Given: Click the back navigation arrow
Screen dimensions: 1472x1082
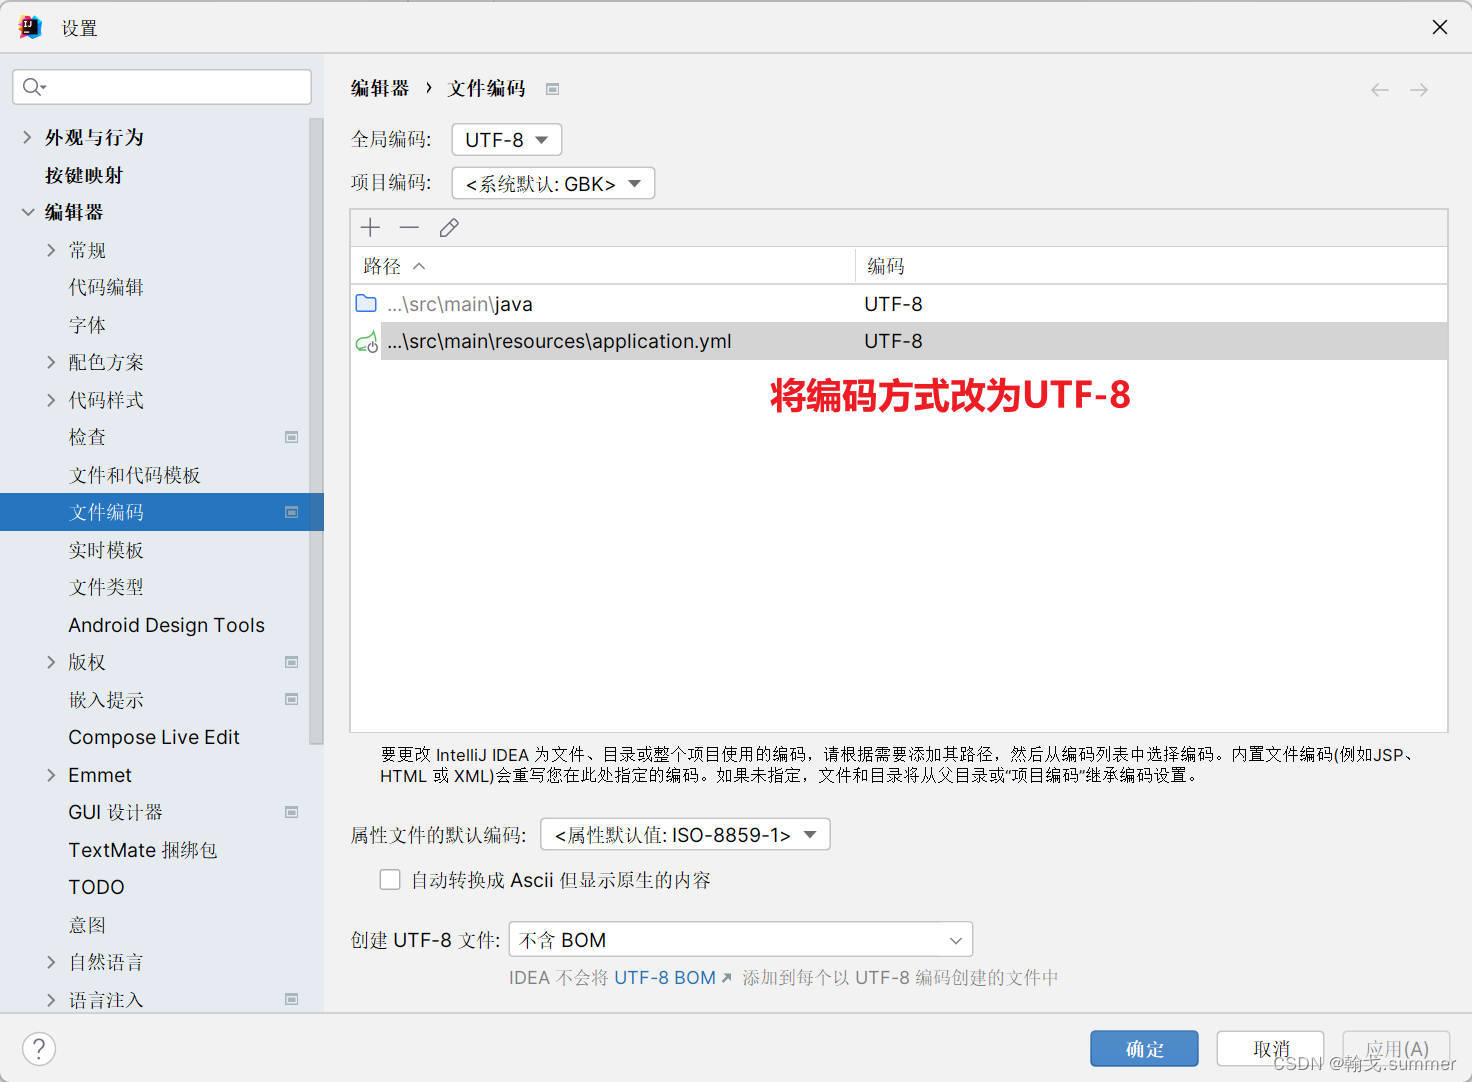Looking at the screenshot, I should point(1380,89).
